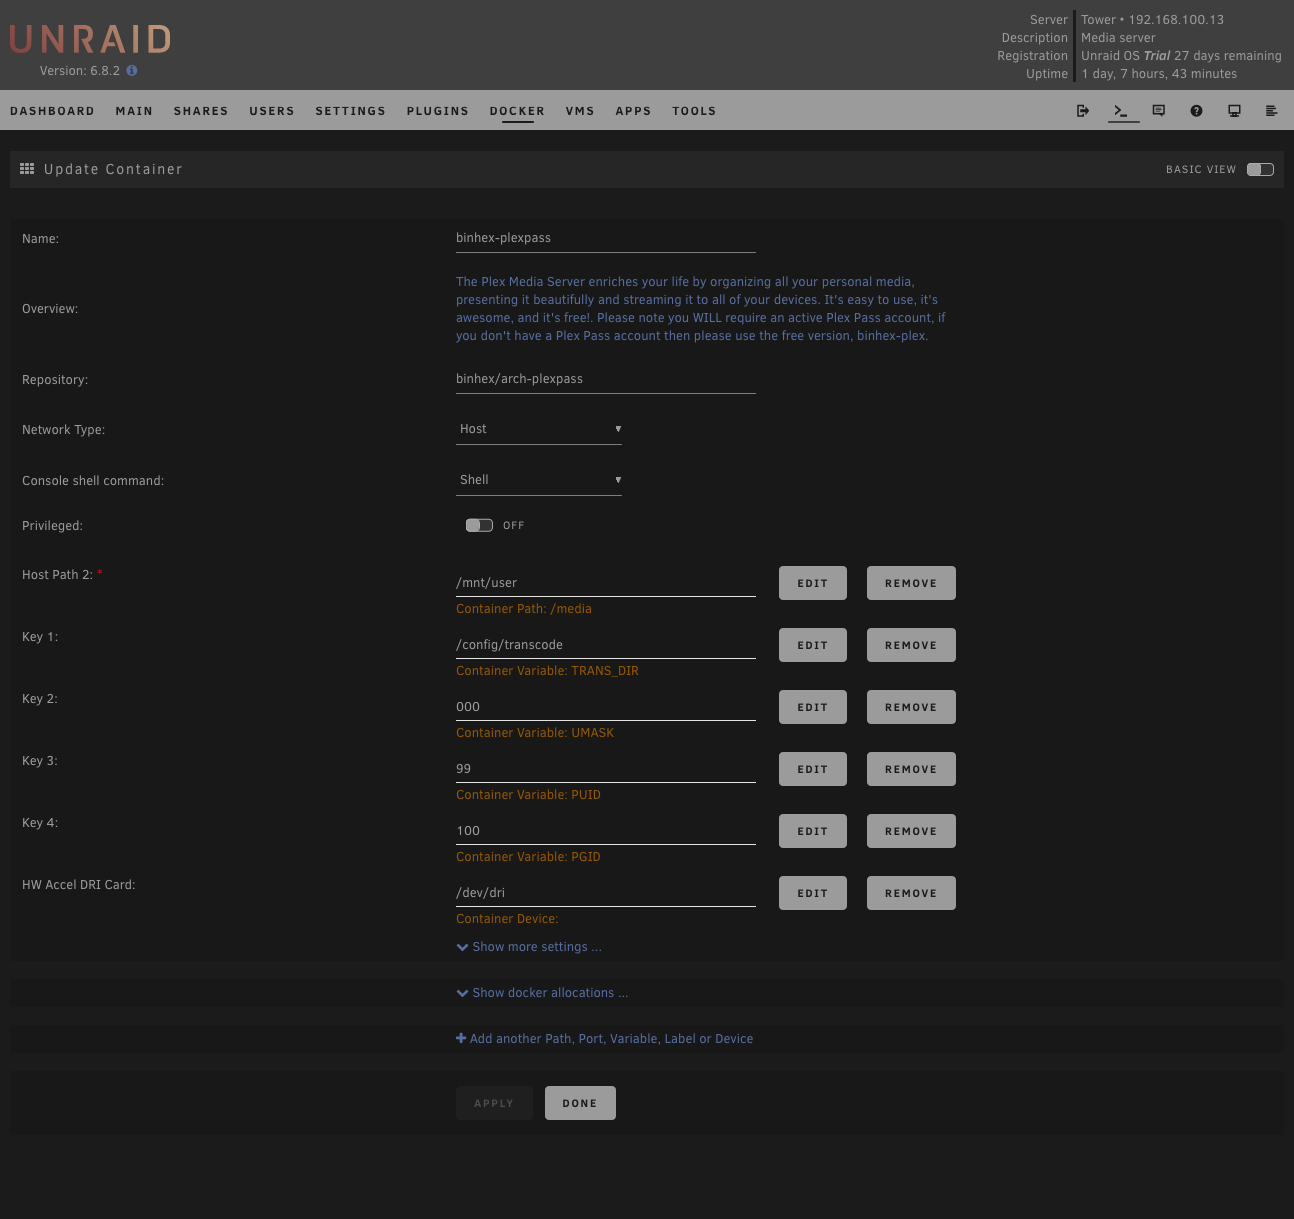Open the Console shell command dropdown
The image size is (1294, 1219).
538,480
